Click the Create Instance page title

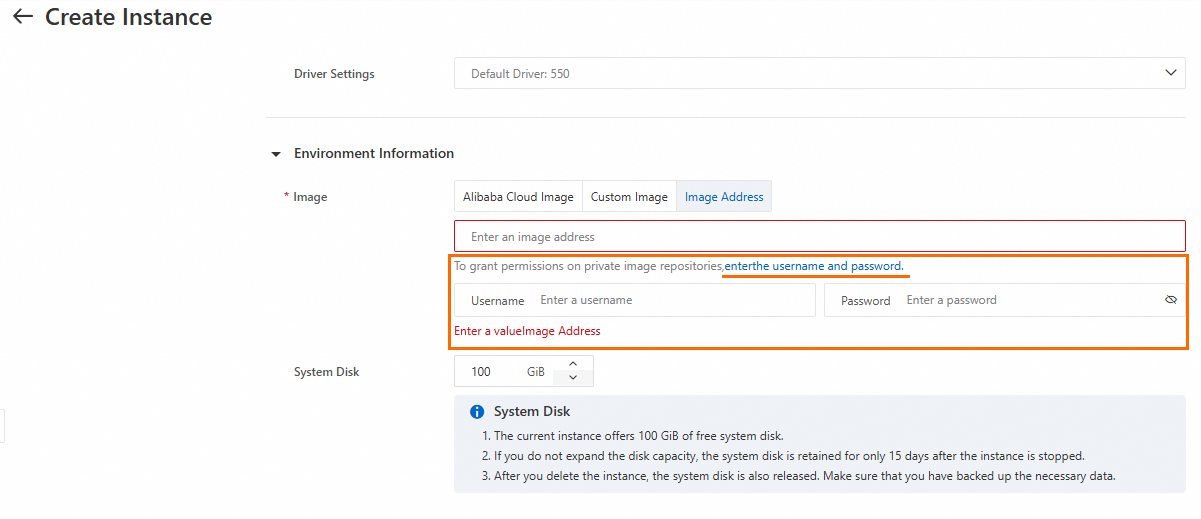tap(128, 17)
